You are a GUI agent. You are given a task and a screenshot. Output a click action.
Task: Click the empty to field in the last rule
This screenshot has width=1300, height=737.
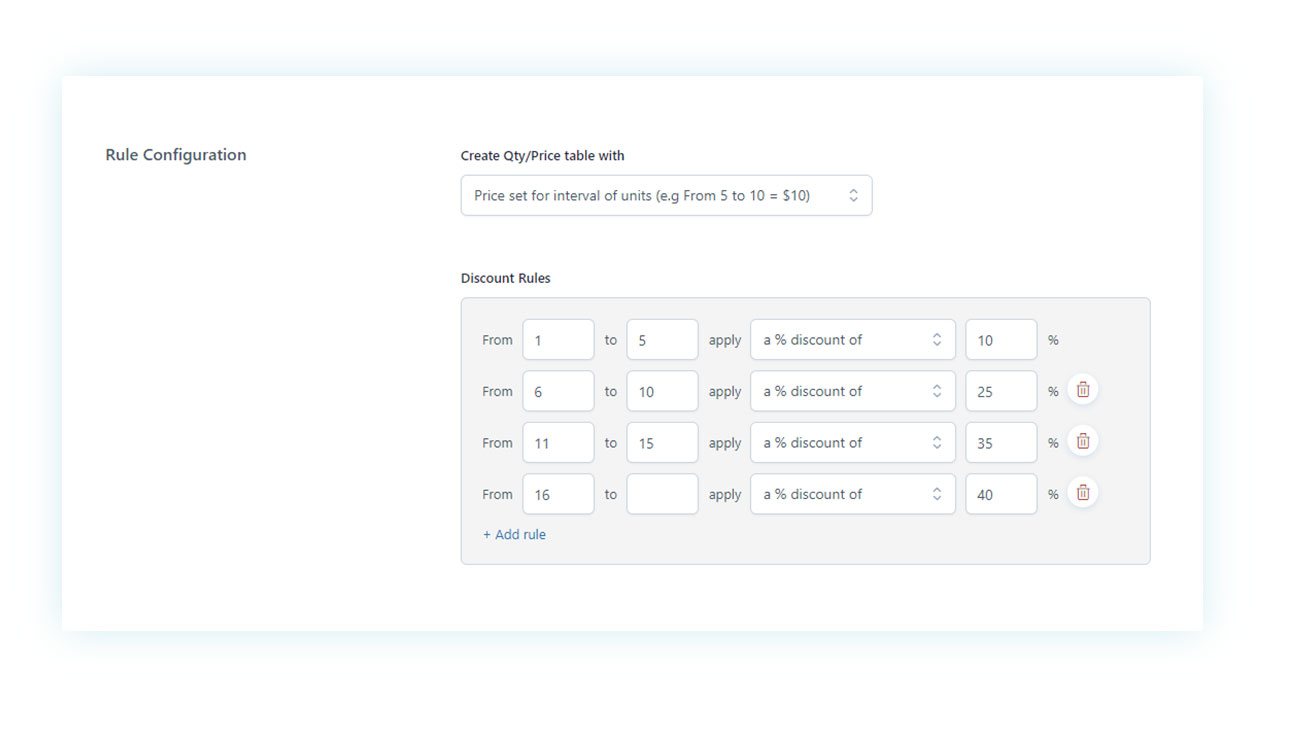coord(662,494)
